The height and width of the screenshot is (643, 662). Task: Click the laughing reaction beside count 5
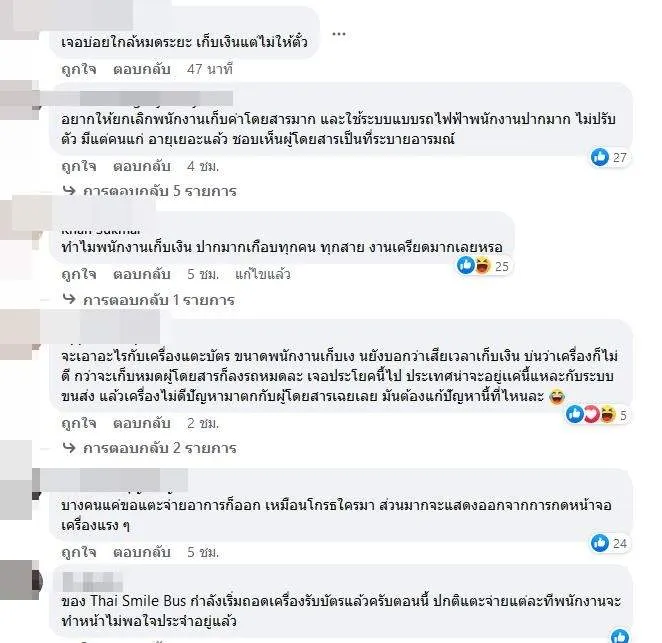pyautogui.click(x=608, y=414)
